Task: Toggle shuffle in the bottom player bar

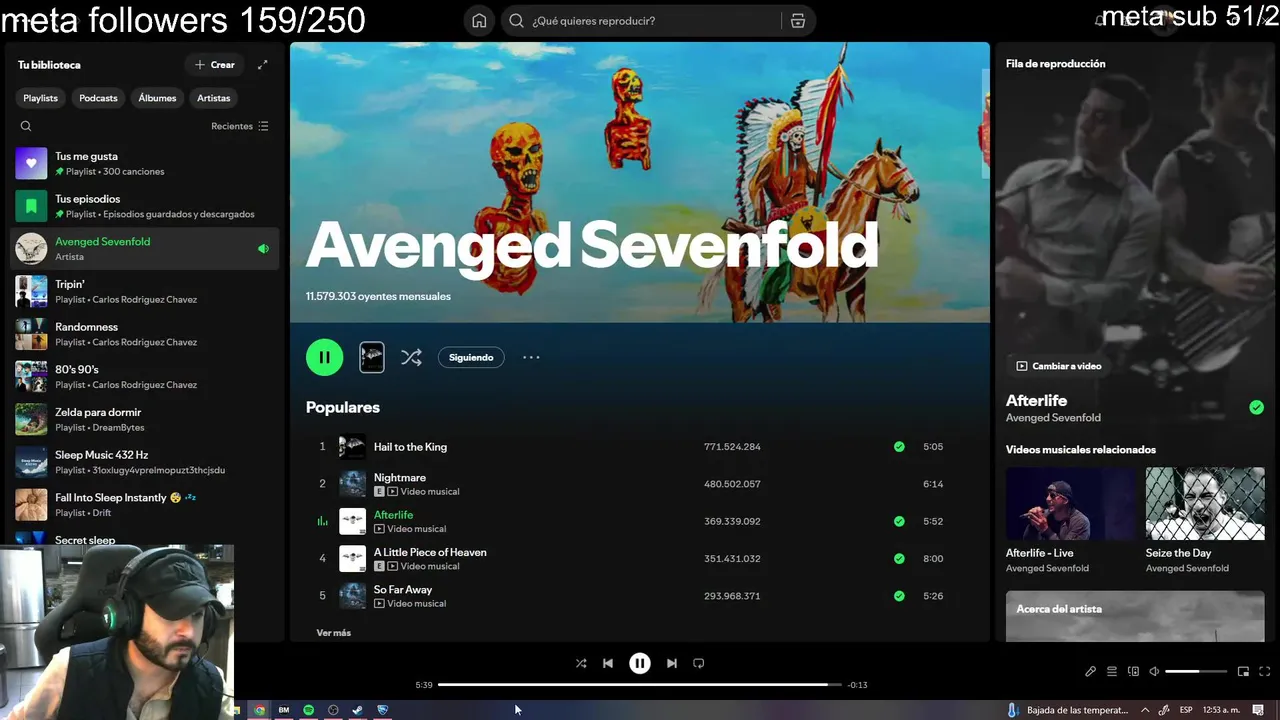Action: click(581, 663)
